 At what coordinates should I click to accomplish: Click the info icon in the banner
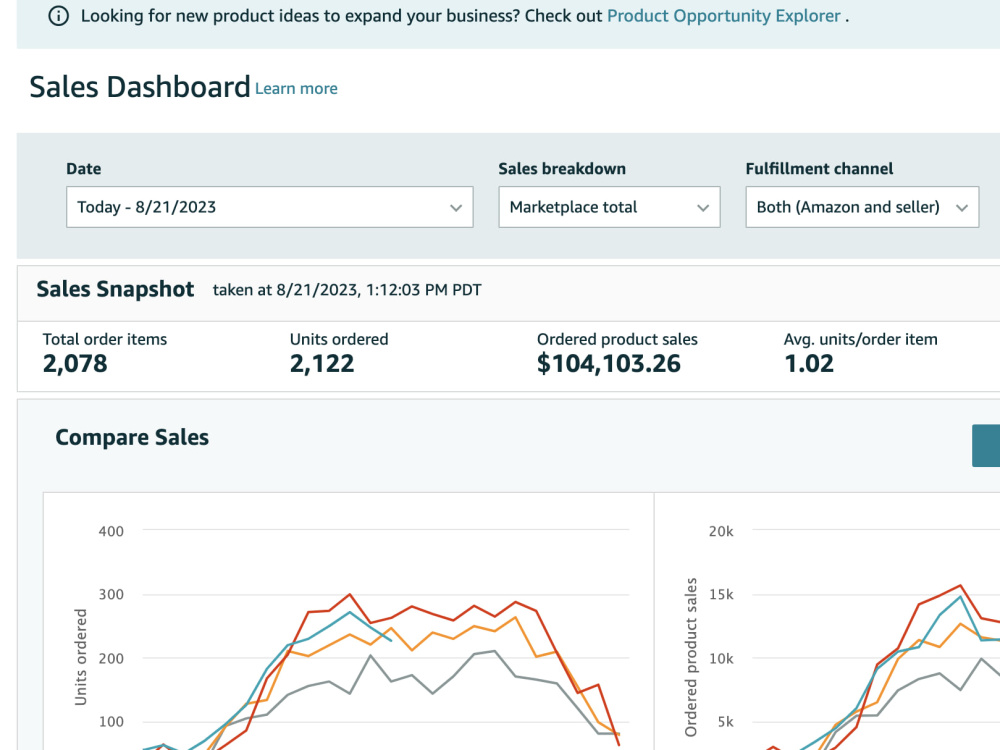(59, 16)
